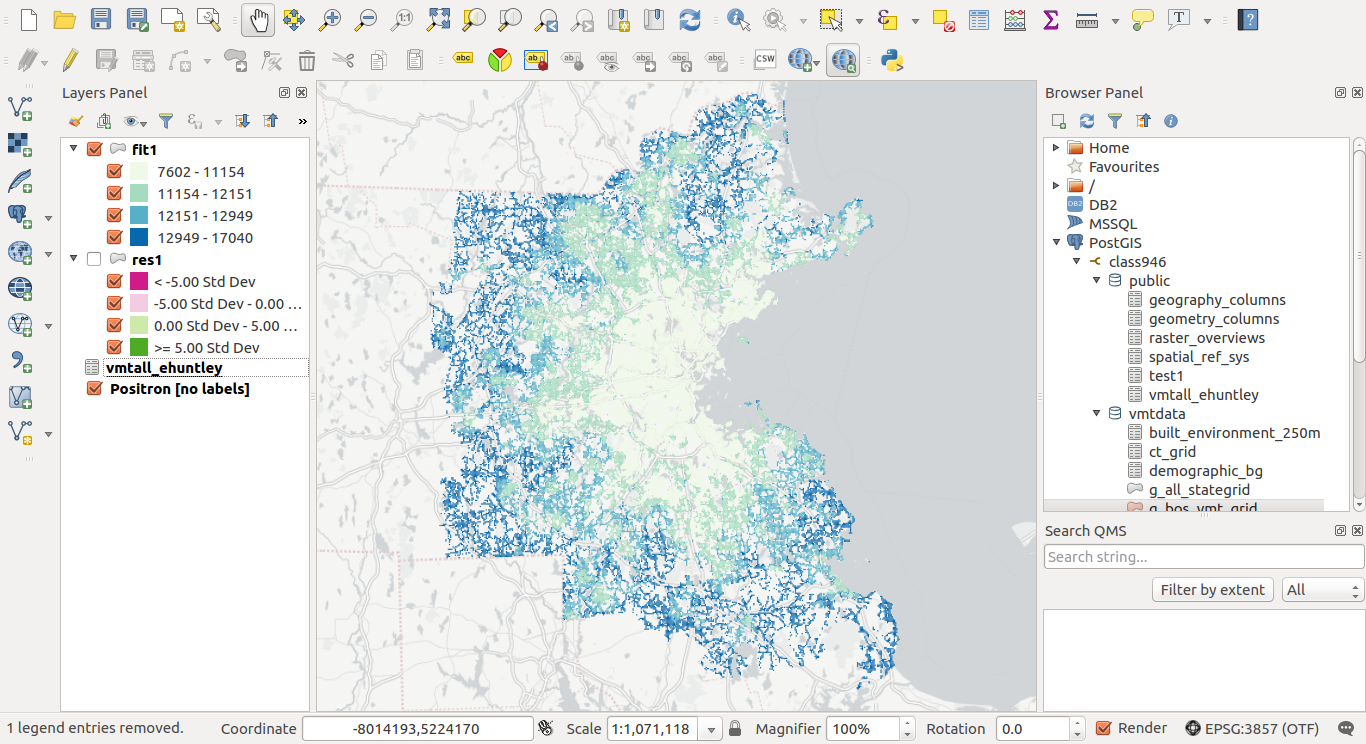Select built_environment_250m in the browser tree

pos(1234,433)
